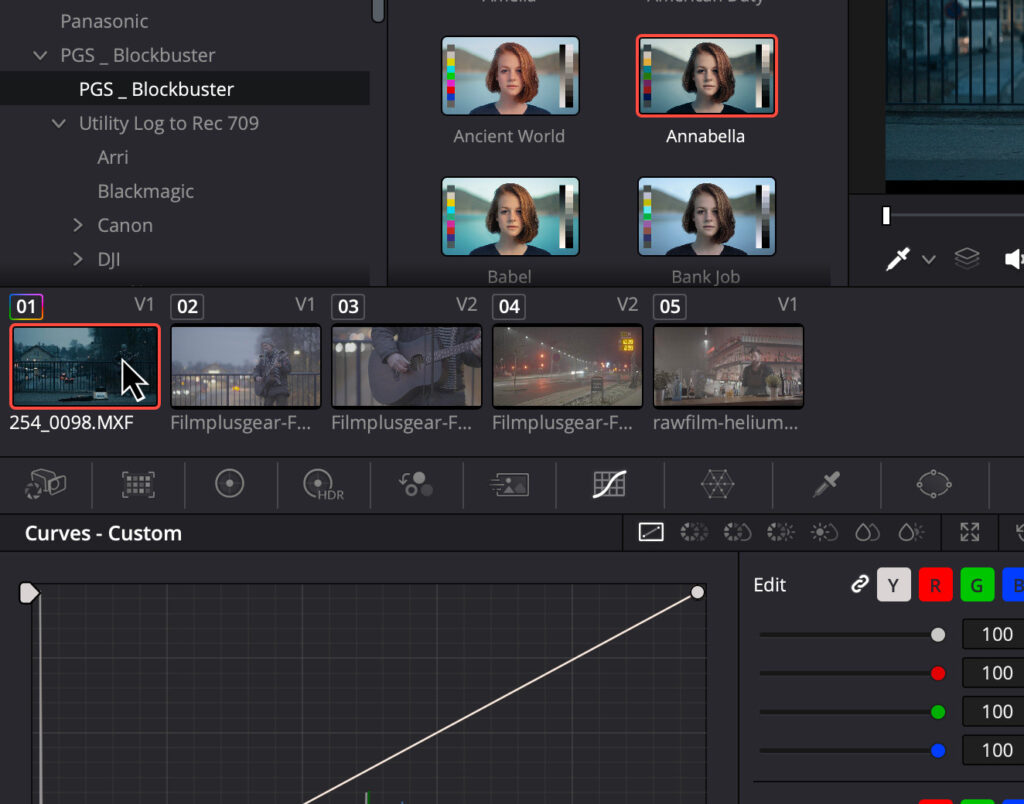Toggle the red R channel button
Screen dimensions: 1024x804
935,585
